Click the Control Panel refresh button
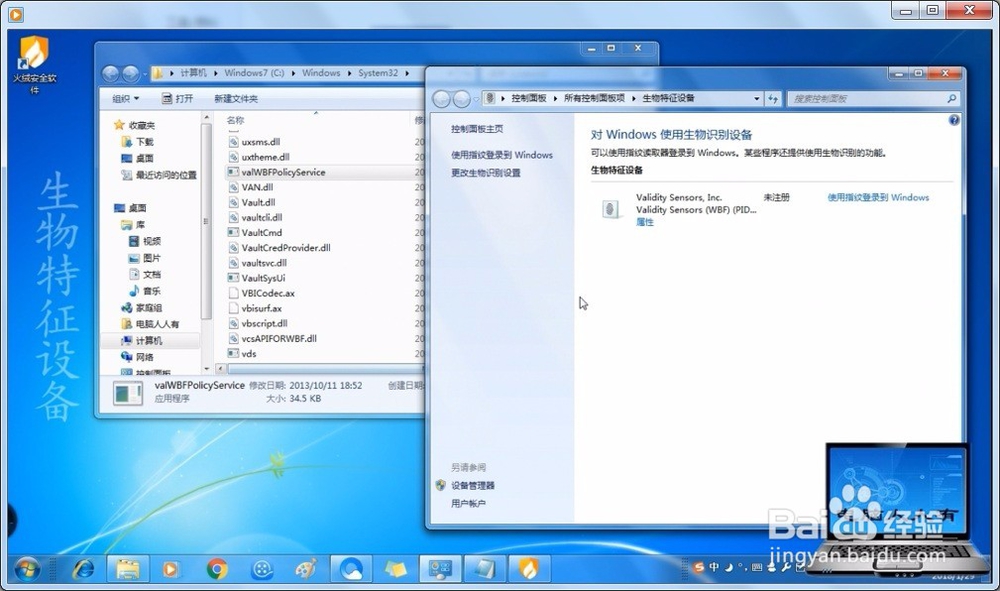This screenshot has height=591, width=1000. pos(773,99)
